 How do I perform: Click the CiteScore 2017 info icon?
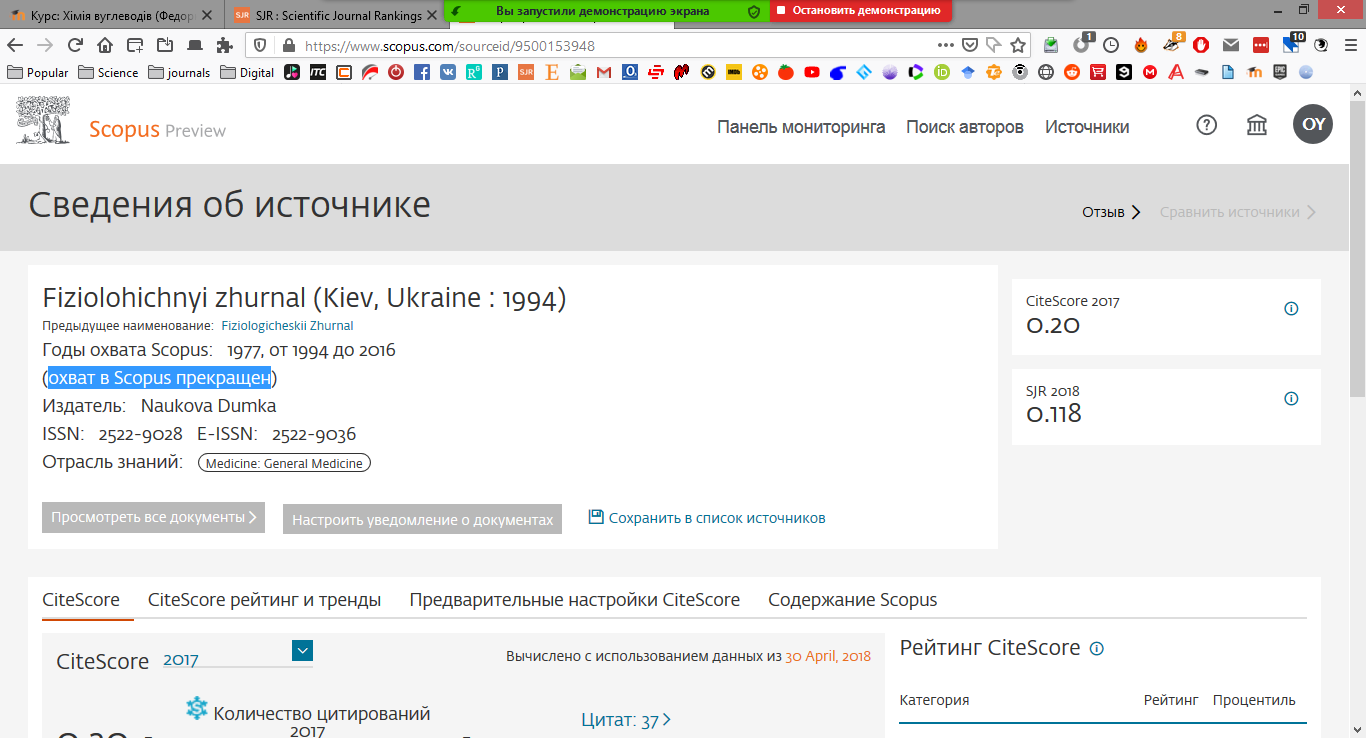coord(1291,309)
